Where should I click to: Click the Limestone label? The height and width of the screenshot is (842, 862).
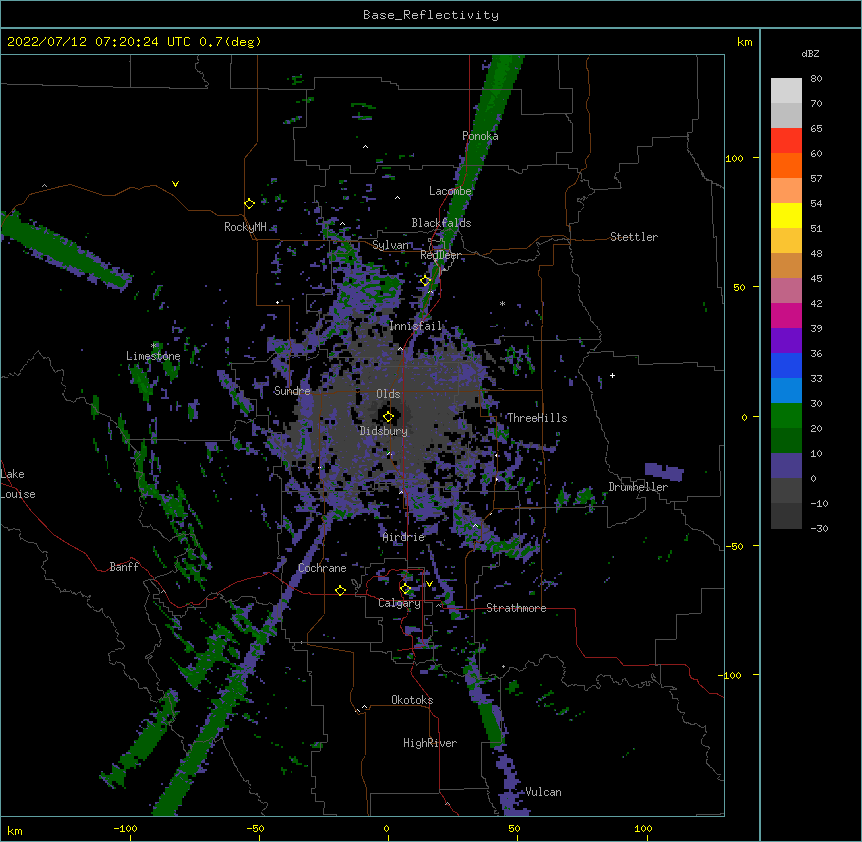(x=153, y=356)
